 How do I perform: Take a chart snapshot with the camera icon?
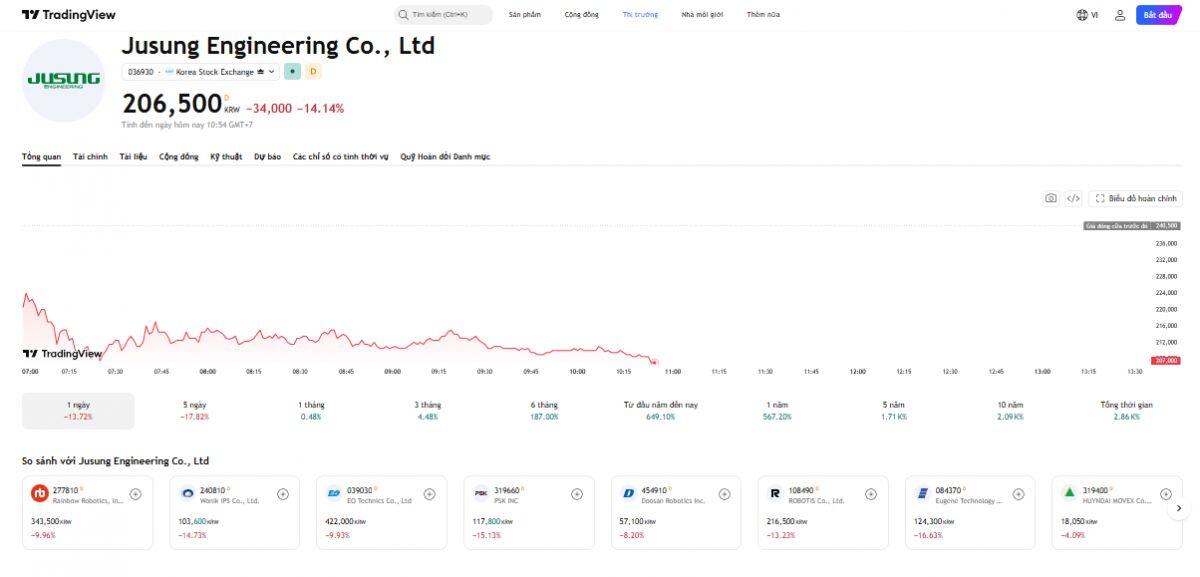click(1051, 199)
